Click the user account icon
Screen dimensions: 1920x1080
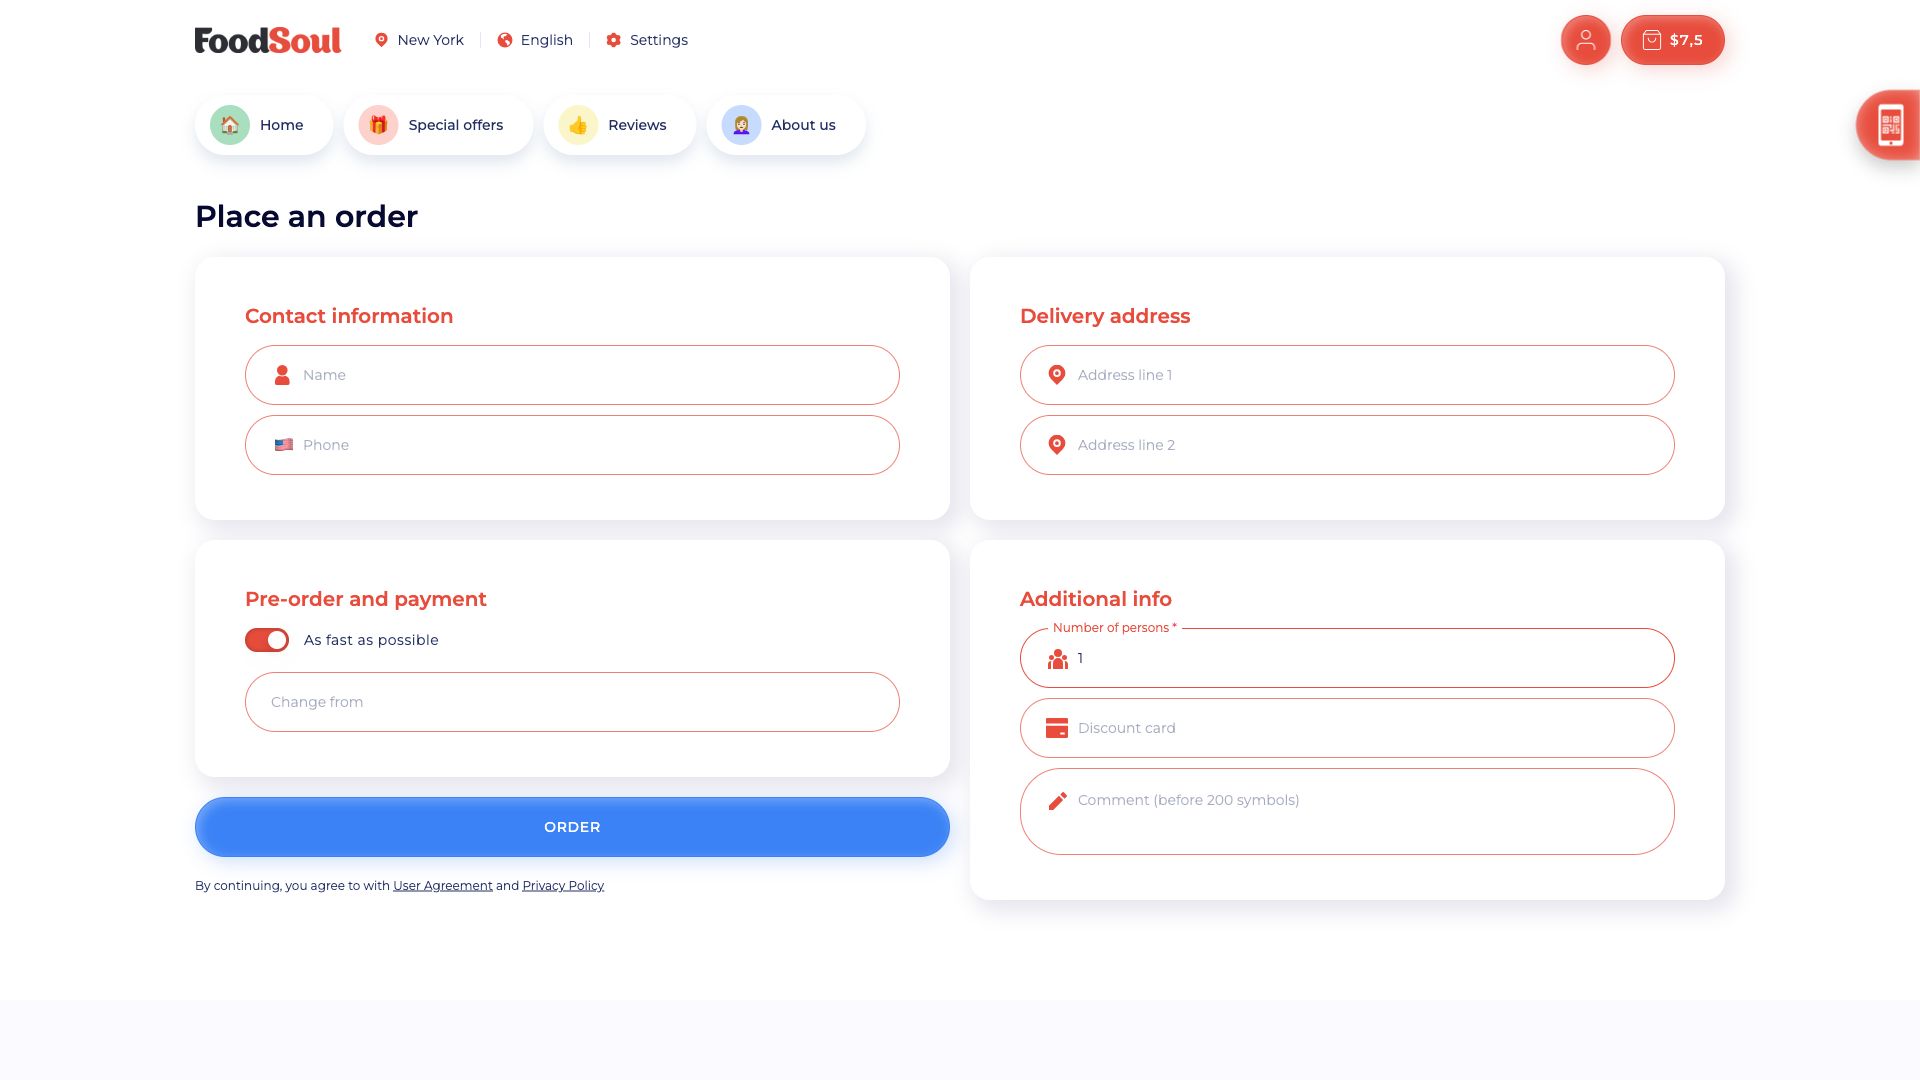pos(1585,40)
